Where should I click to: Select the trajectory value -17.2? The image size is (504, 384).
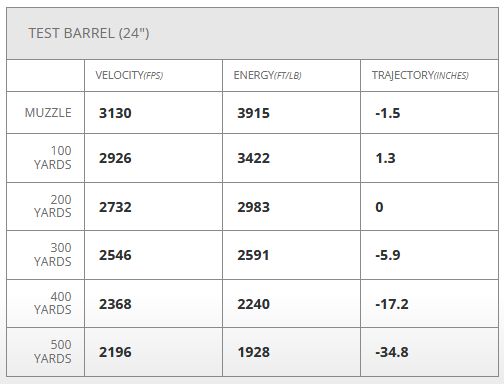tap(392, 304)
